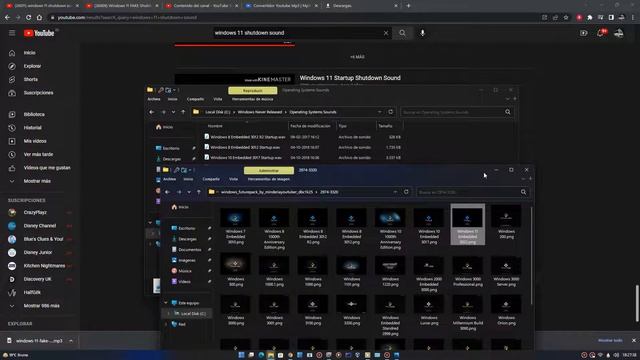Image resolution: width=640 pixels, height=360 pixels.
Task: Sort by Fecha de modificación column
Action: [x=311, y=126]
